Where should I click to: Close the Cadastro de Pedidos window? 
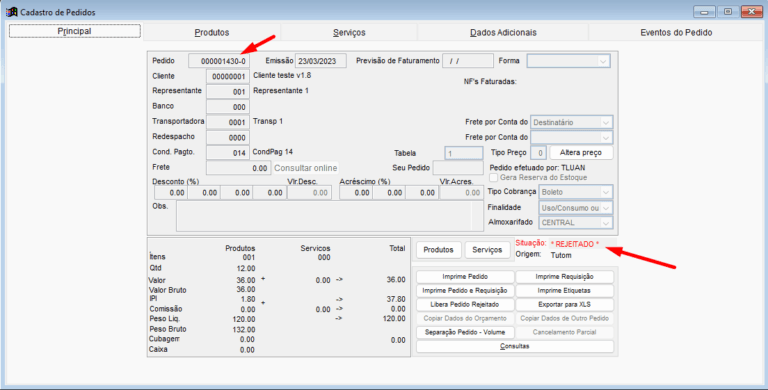[x=751, y=12]
